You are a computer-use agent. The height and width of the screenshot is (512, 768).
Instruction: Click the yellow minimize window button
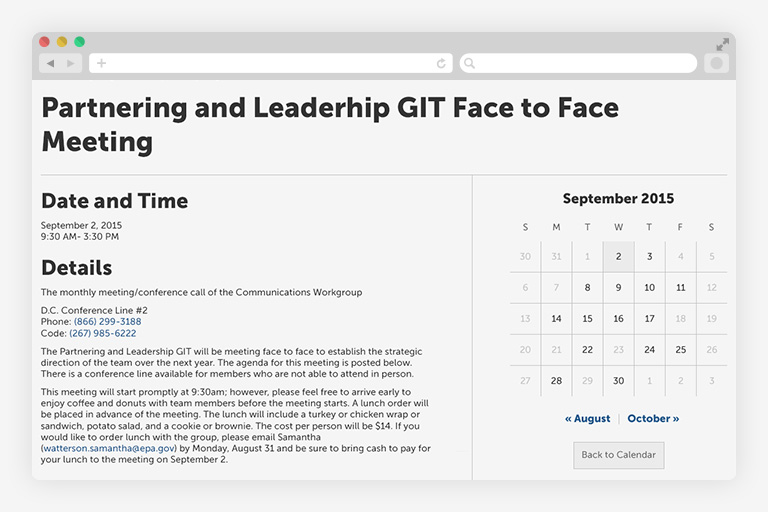[62, 42]
